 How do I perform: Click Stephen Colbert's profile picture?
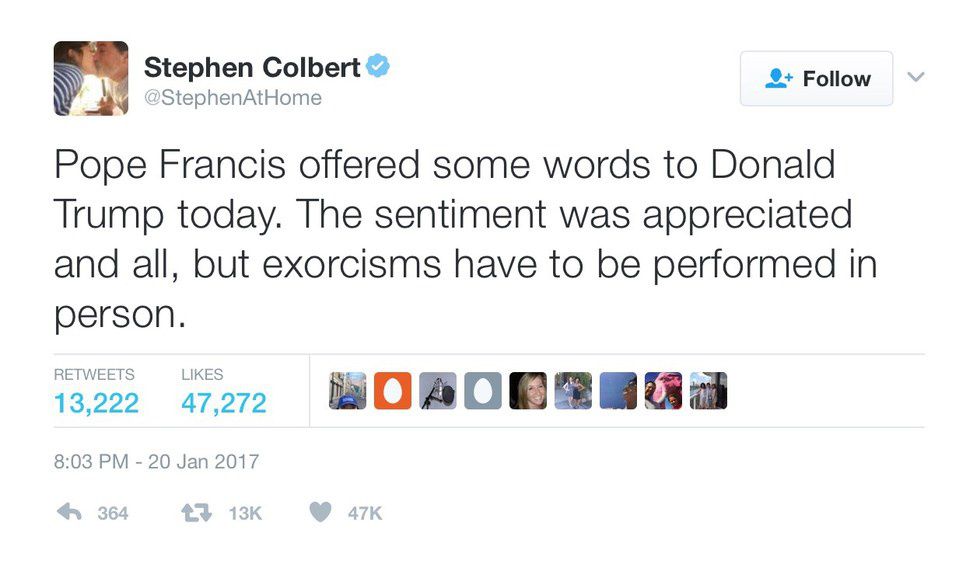pyautogui.click(x=90, y=78)
